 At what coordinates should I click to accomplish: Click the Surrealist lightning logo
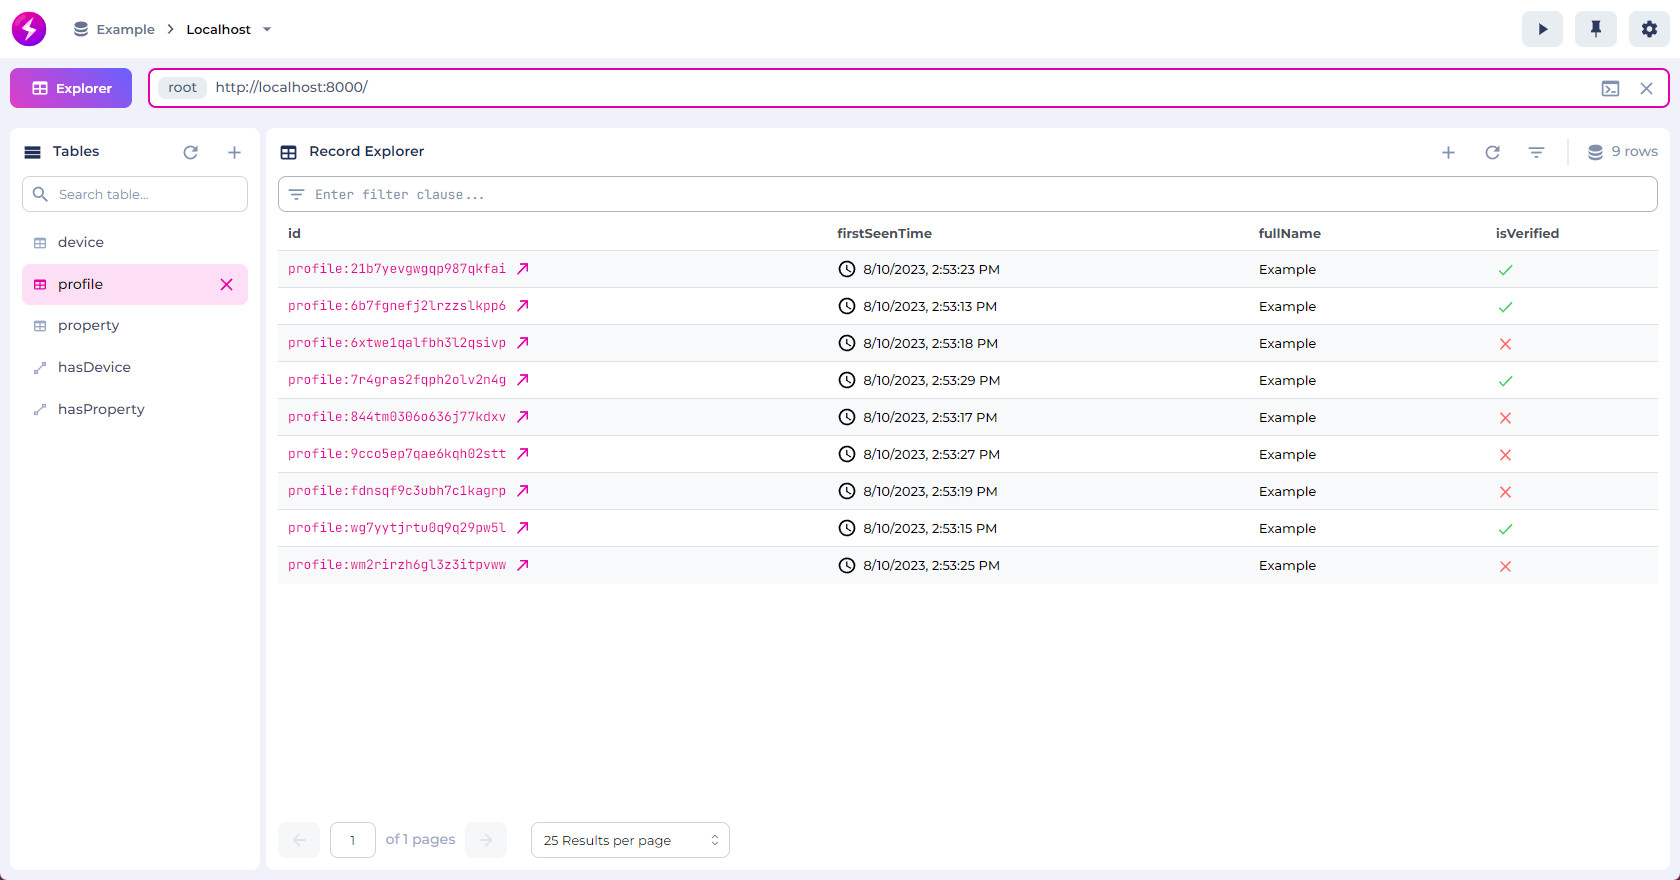click(29, 29)
